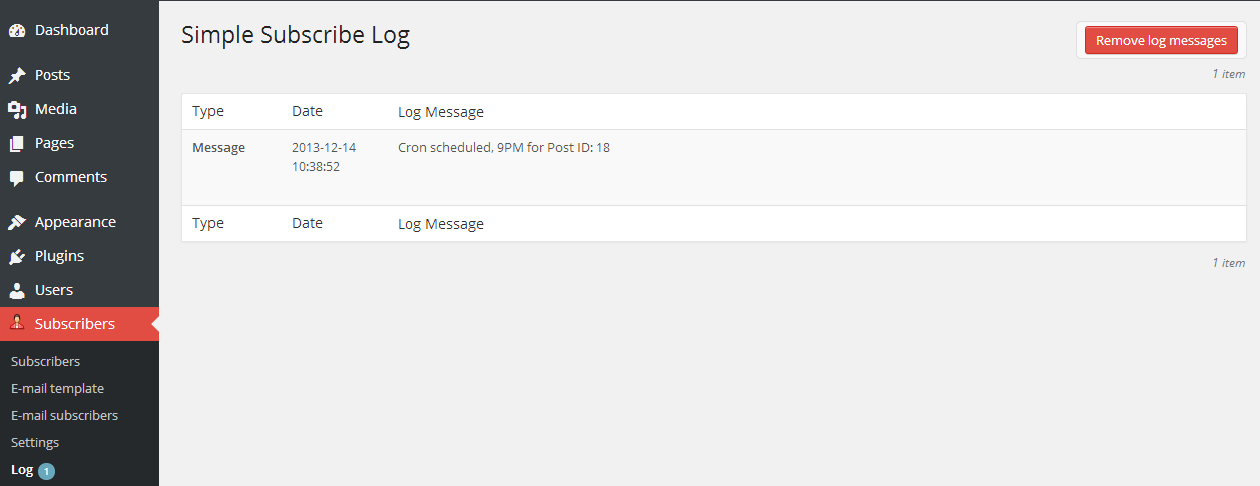This screenshot has height=486, width=1260.
Task: Click the red Subscribers menu icon
Action: click(x=17, y=323)
